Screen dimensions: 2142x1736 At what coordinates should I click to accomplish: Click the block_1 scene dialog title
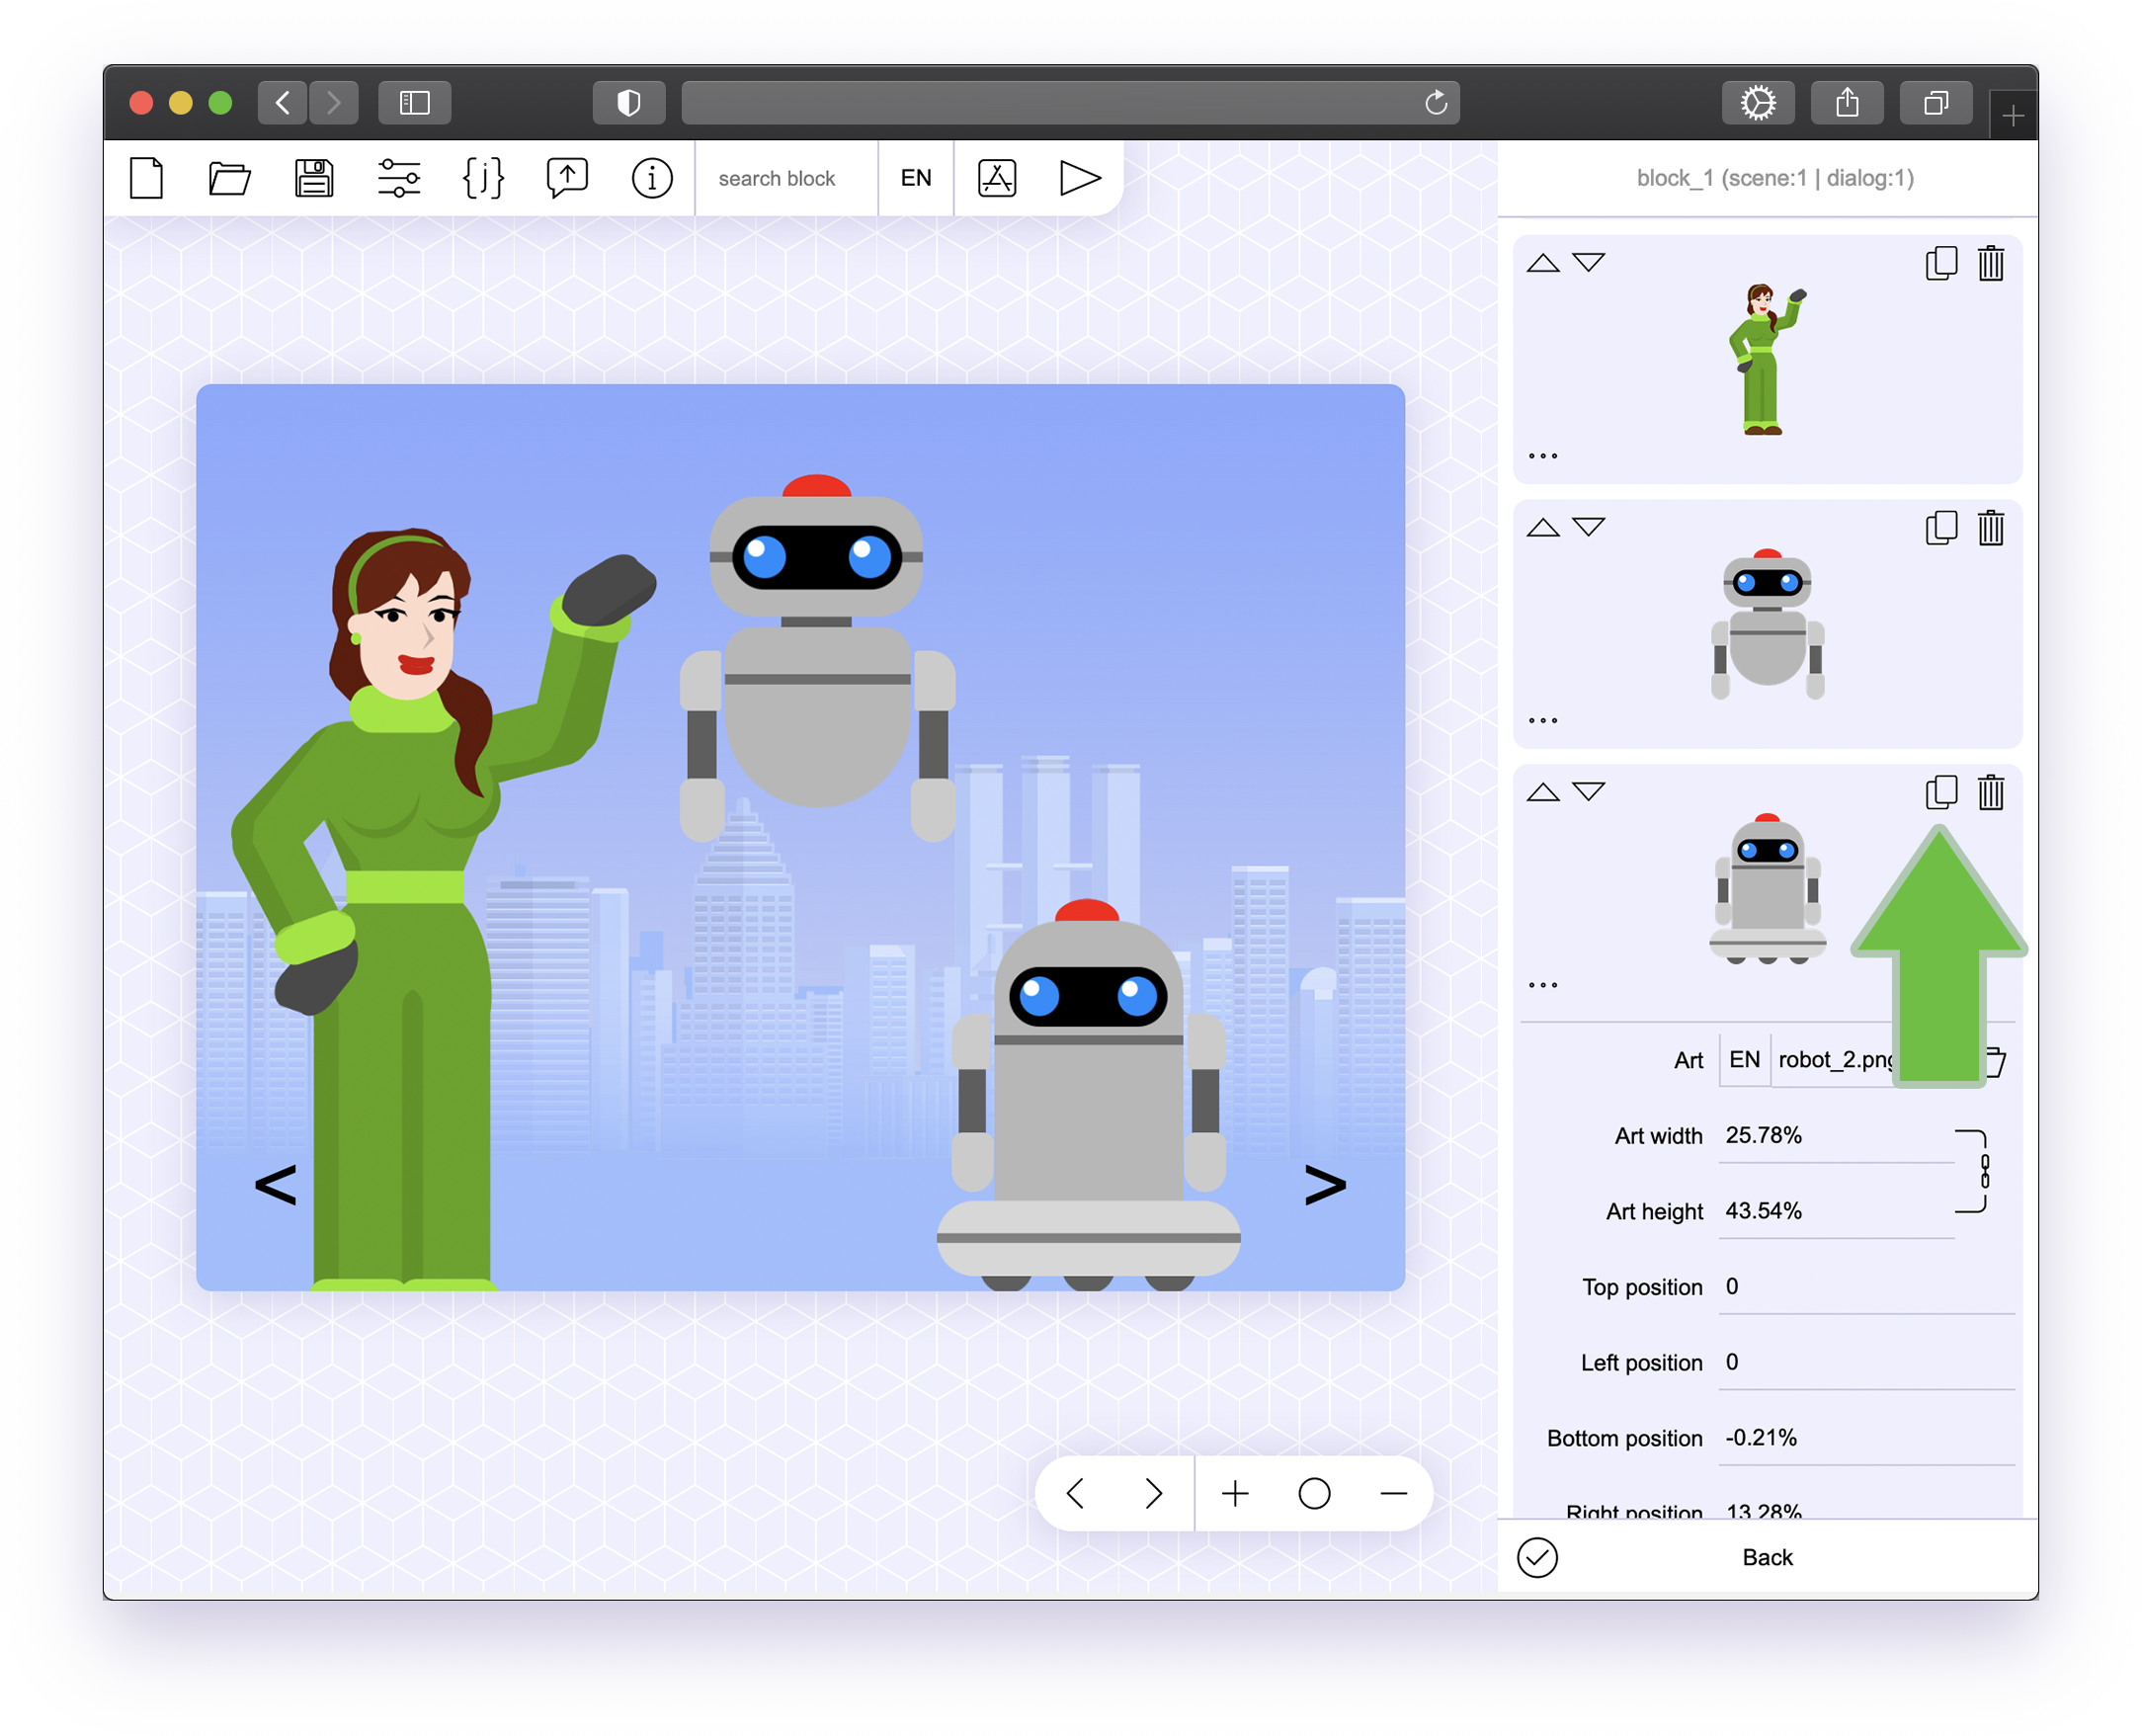coord(1775,178)
